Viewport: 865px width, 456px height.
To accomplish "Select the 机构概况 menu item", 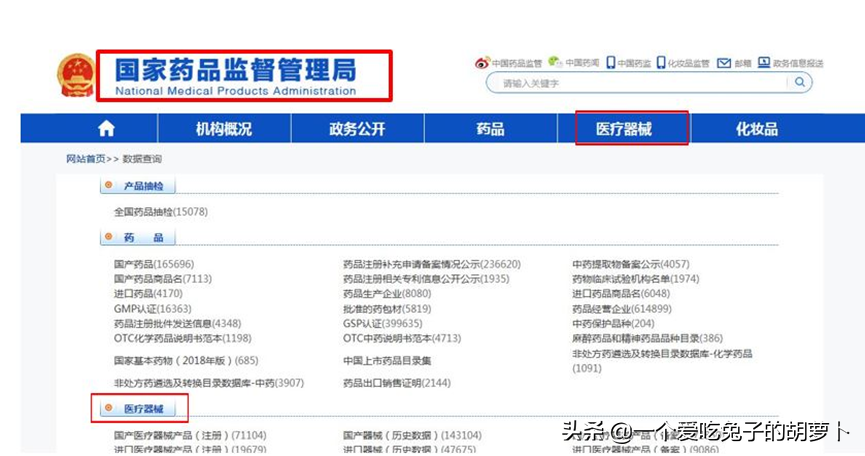I will (224, 129).
